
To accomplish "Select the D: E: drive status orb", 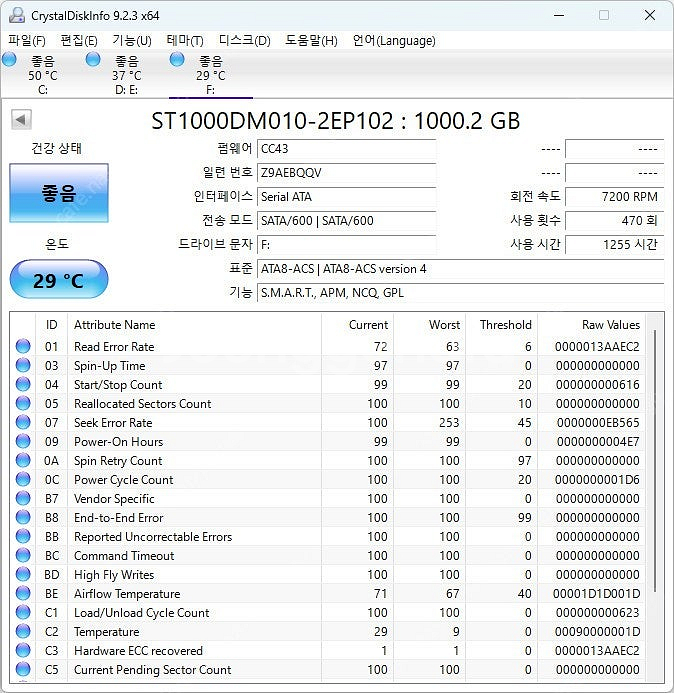I will click(93, 59).
